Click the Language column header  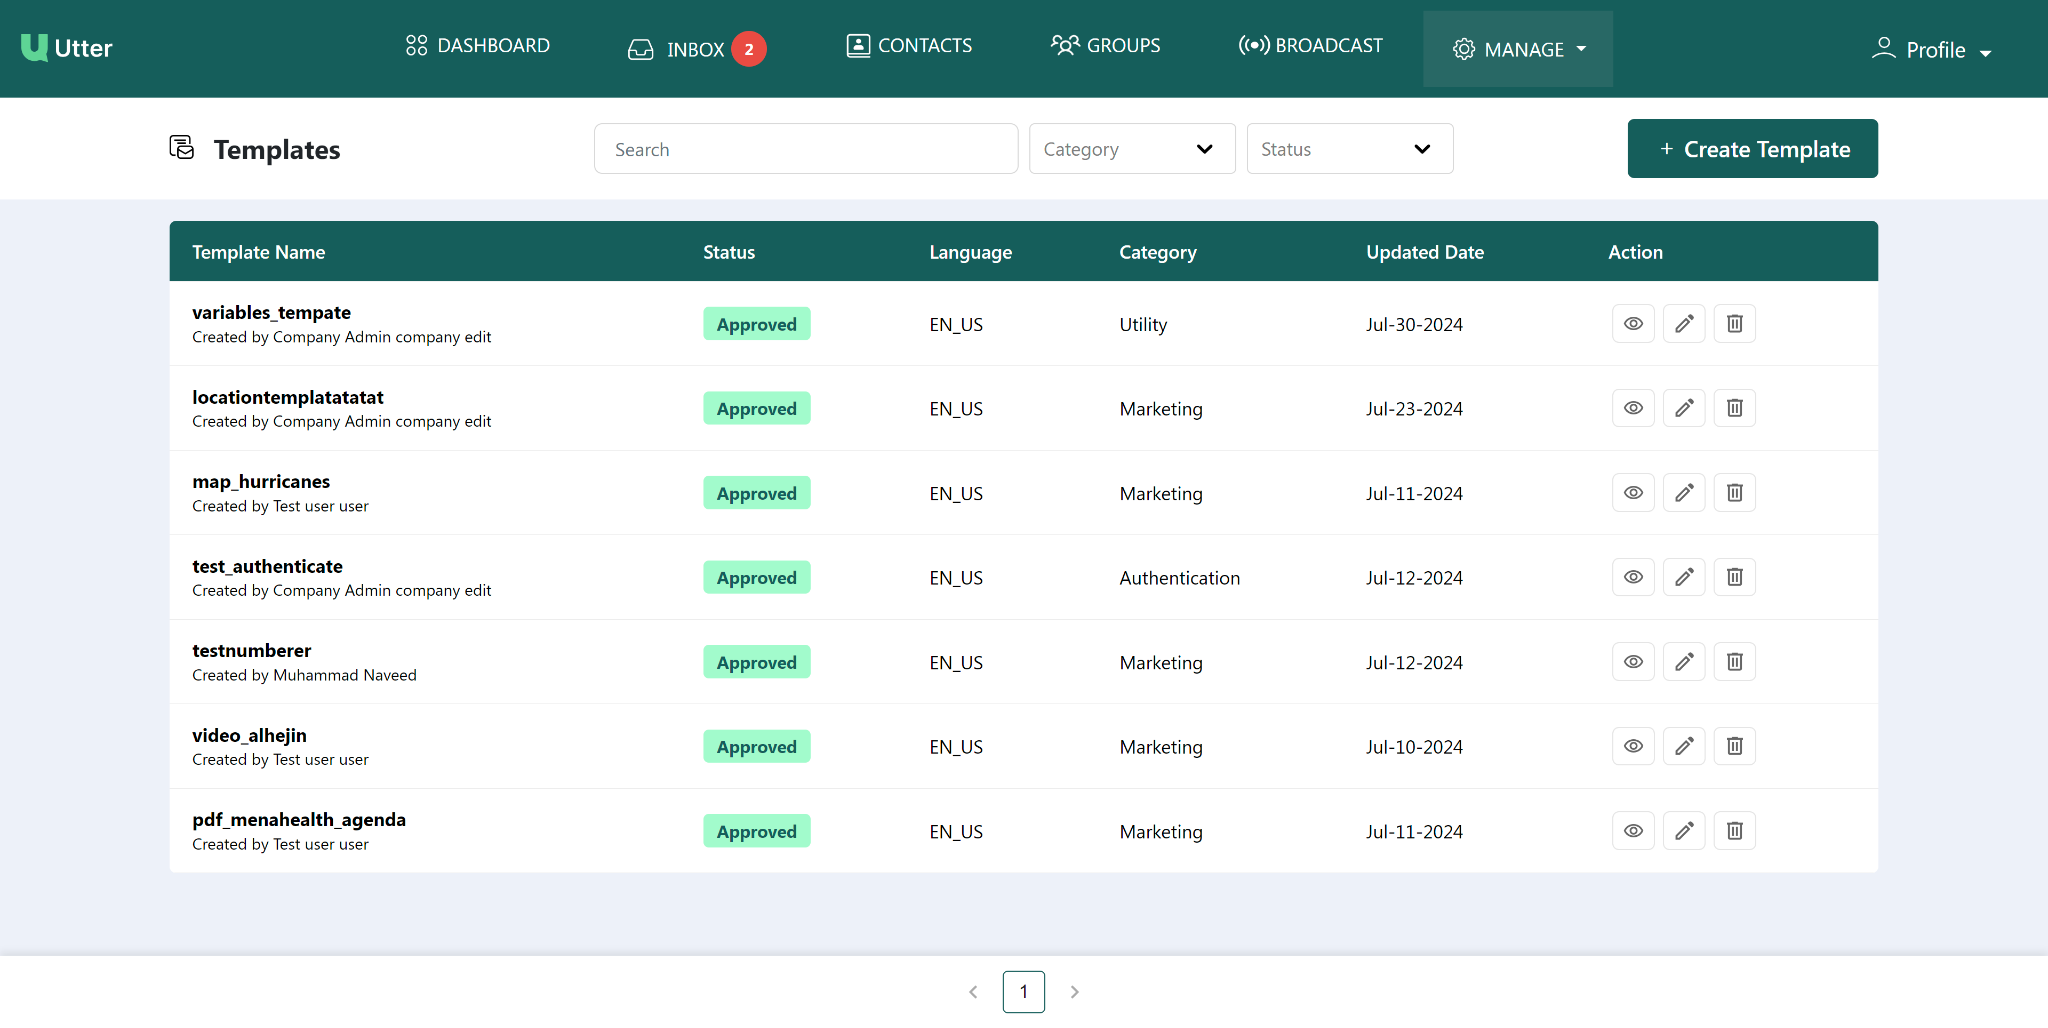pyautogui.click(x=971, y=252)
